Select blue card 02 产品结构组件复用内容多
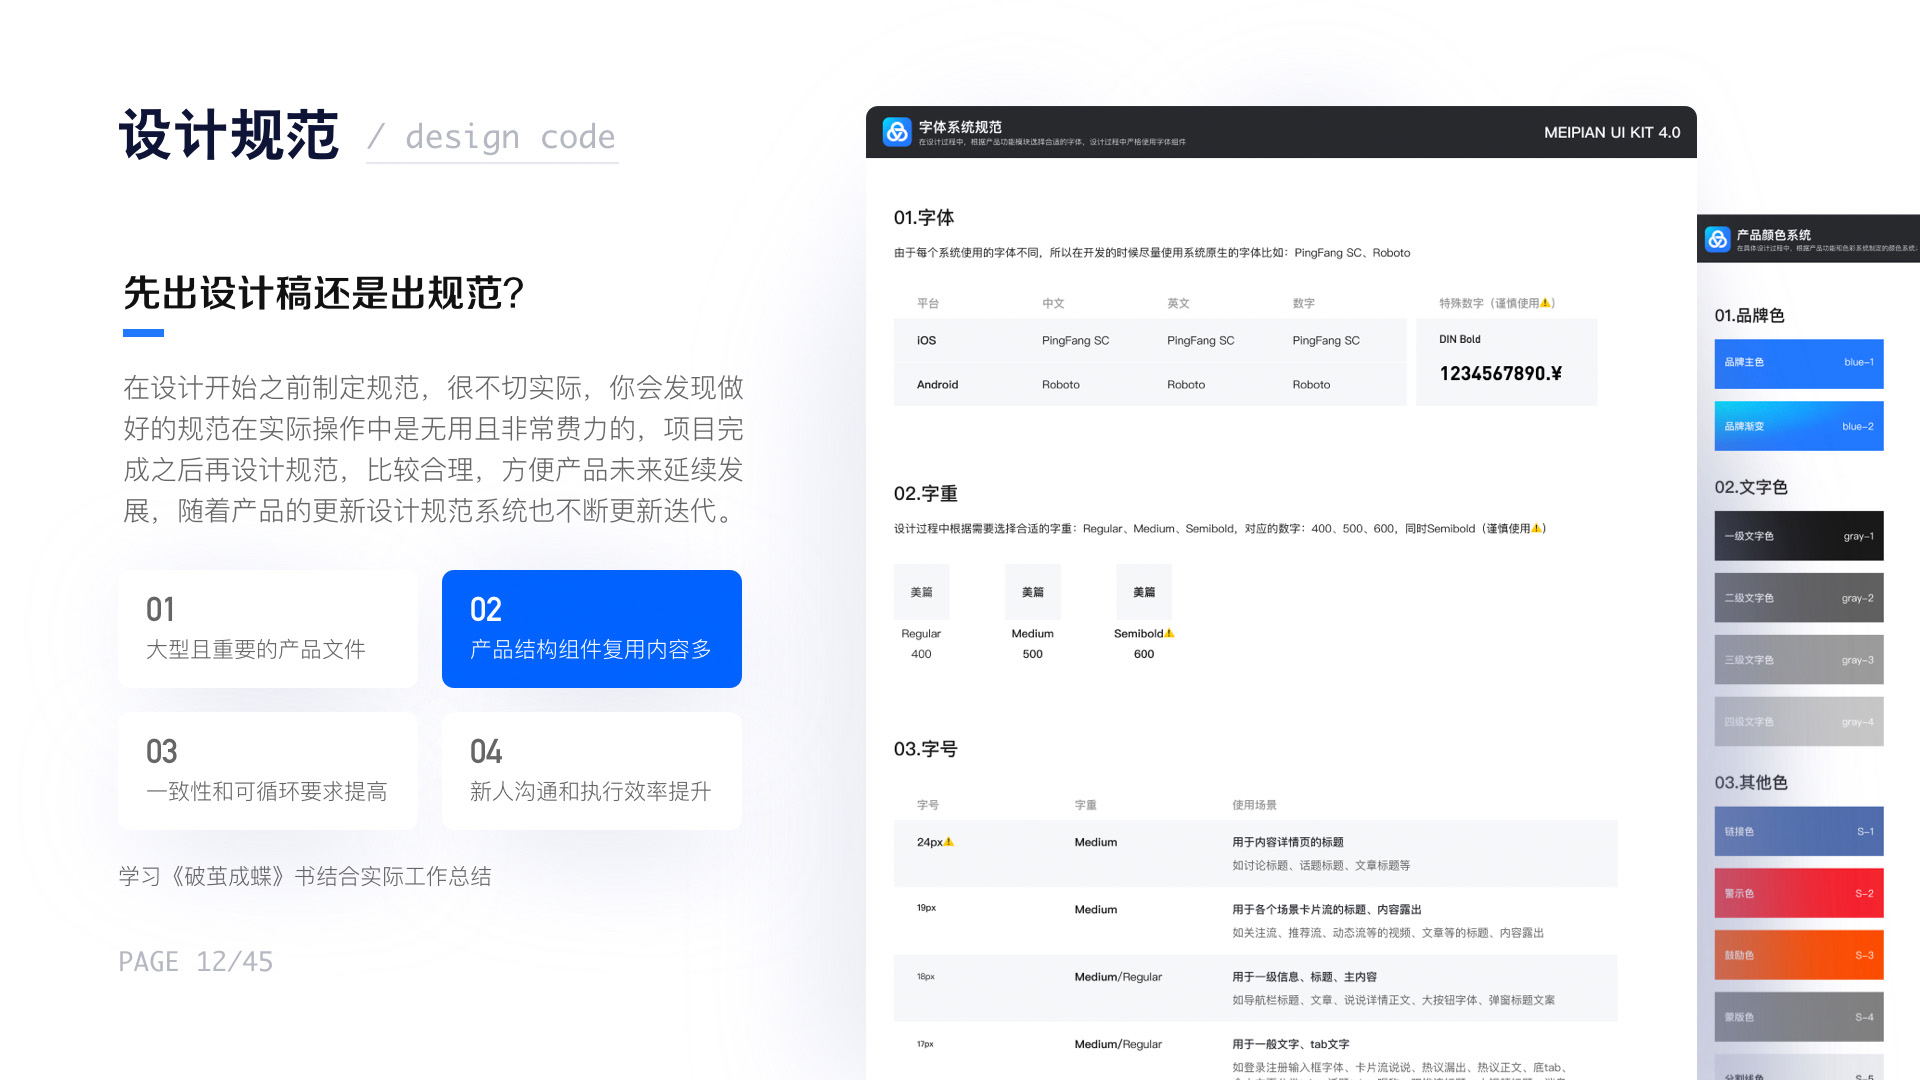 coord(591,629)
